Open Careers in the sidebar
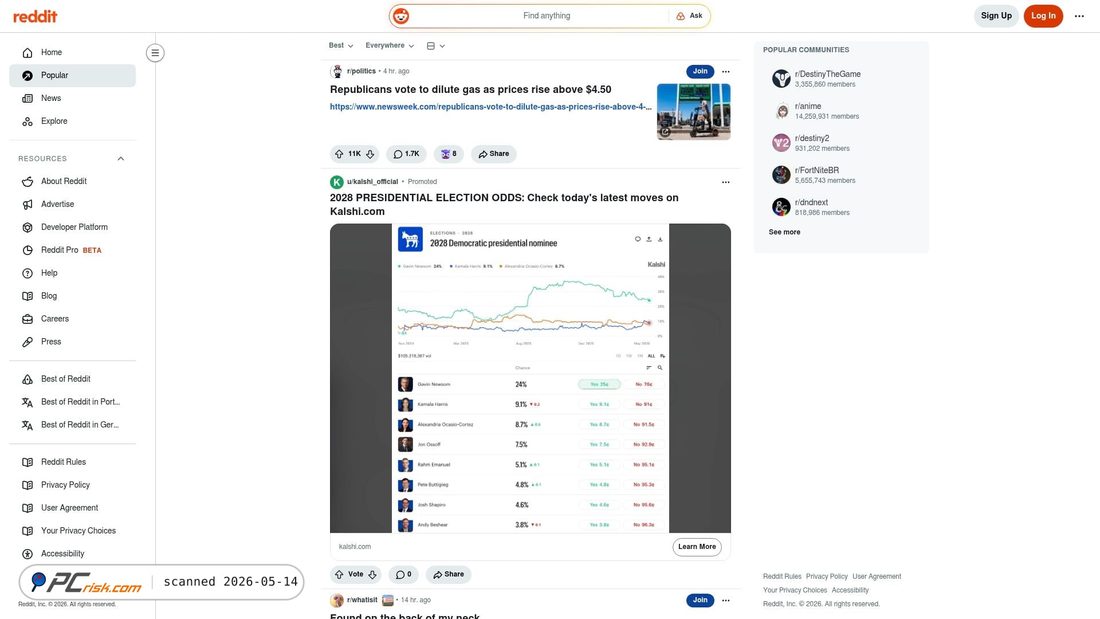The width and height of the screenshot is (1100, 619). click(72, 319)
